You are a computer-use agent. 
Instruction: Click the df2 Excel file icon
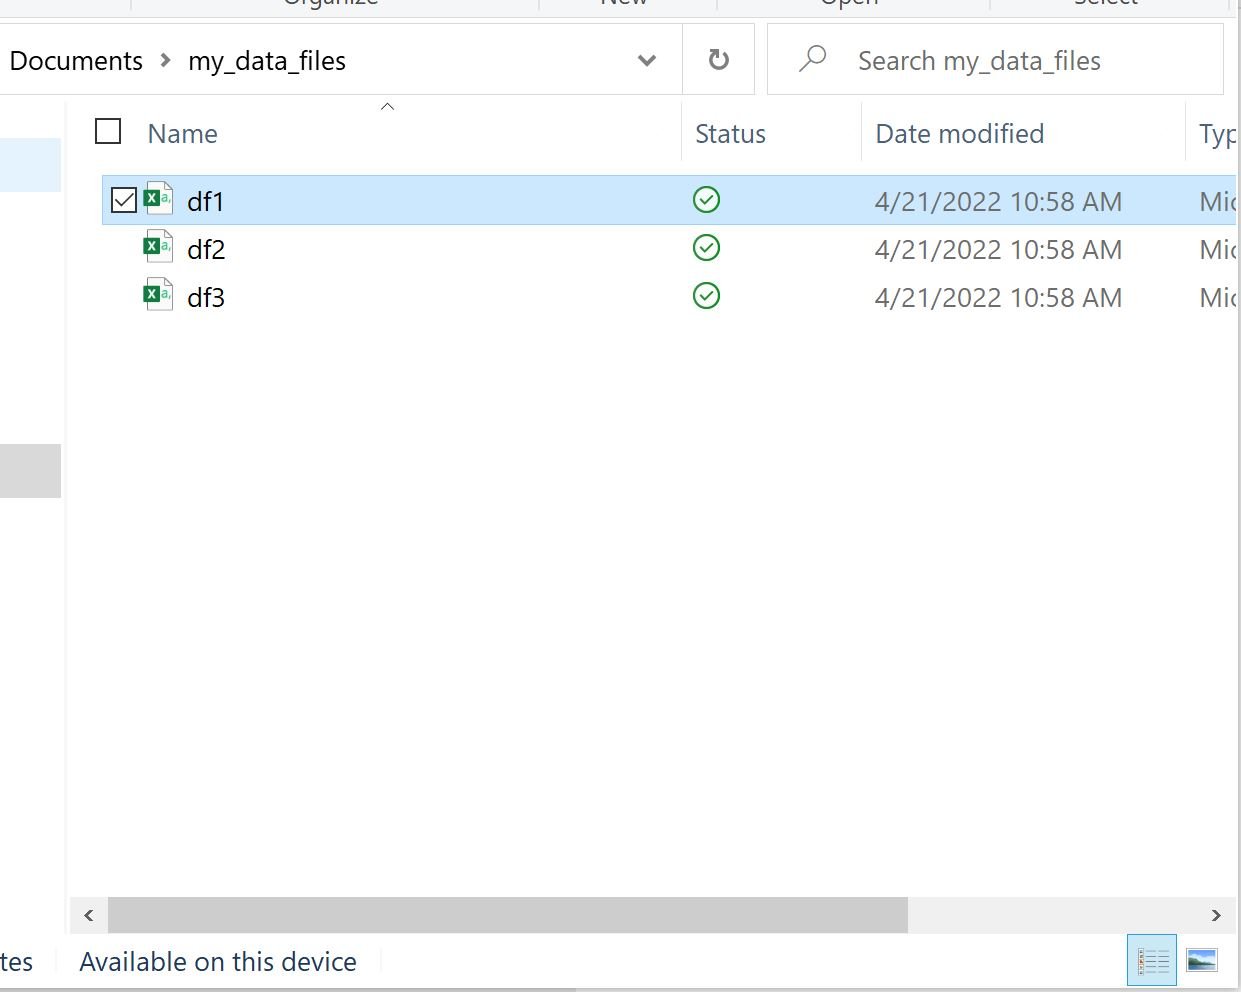click(x=158, y=247)
